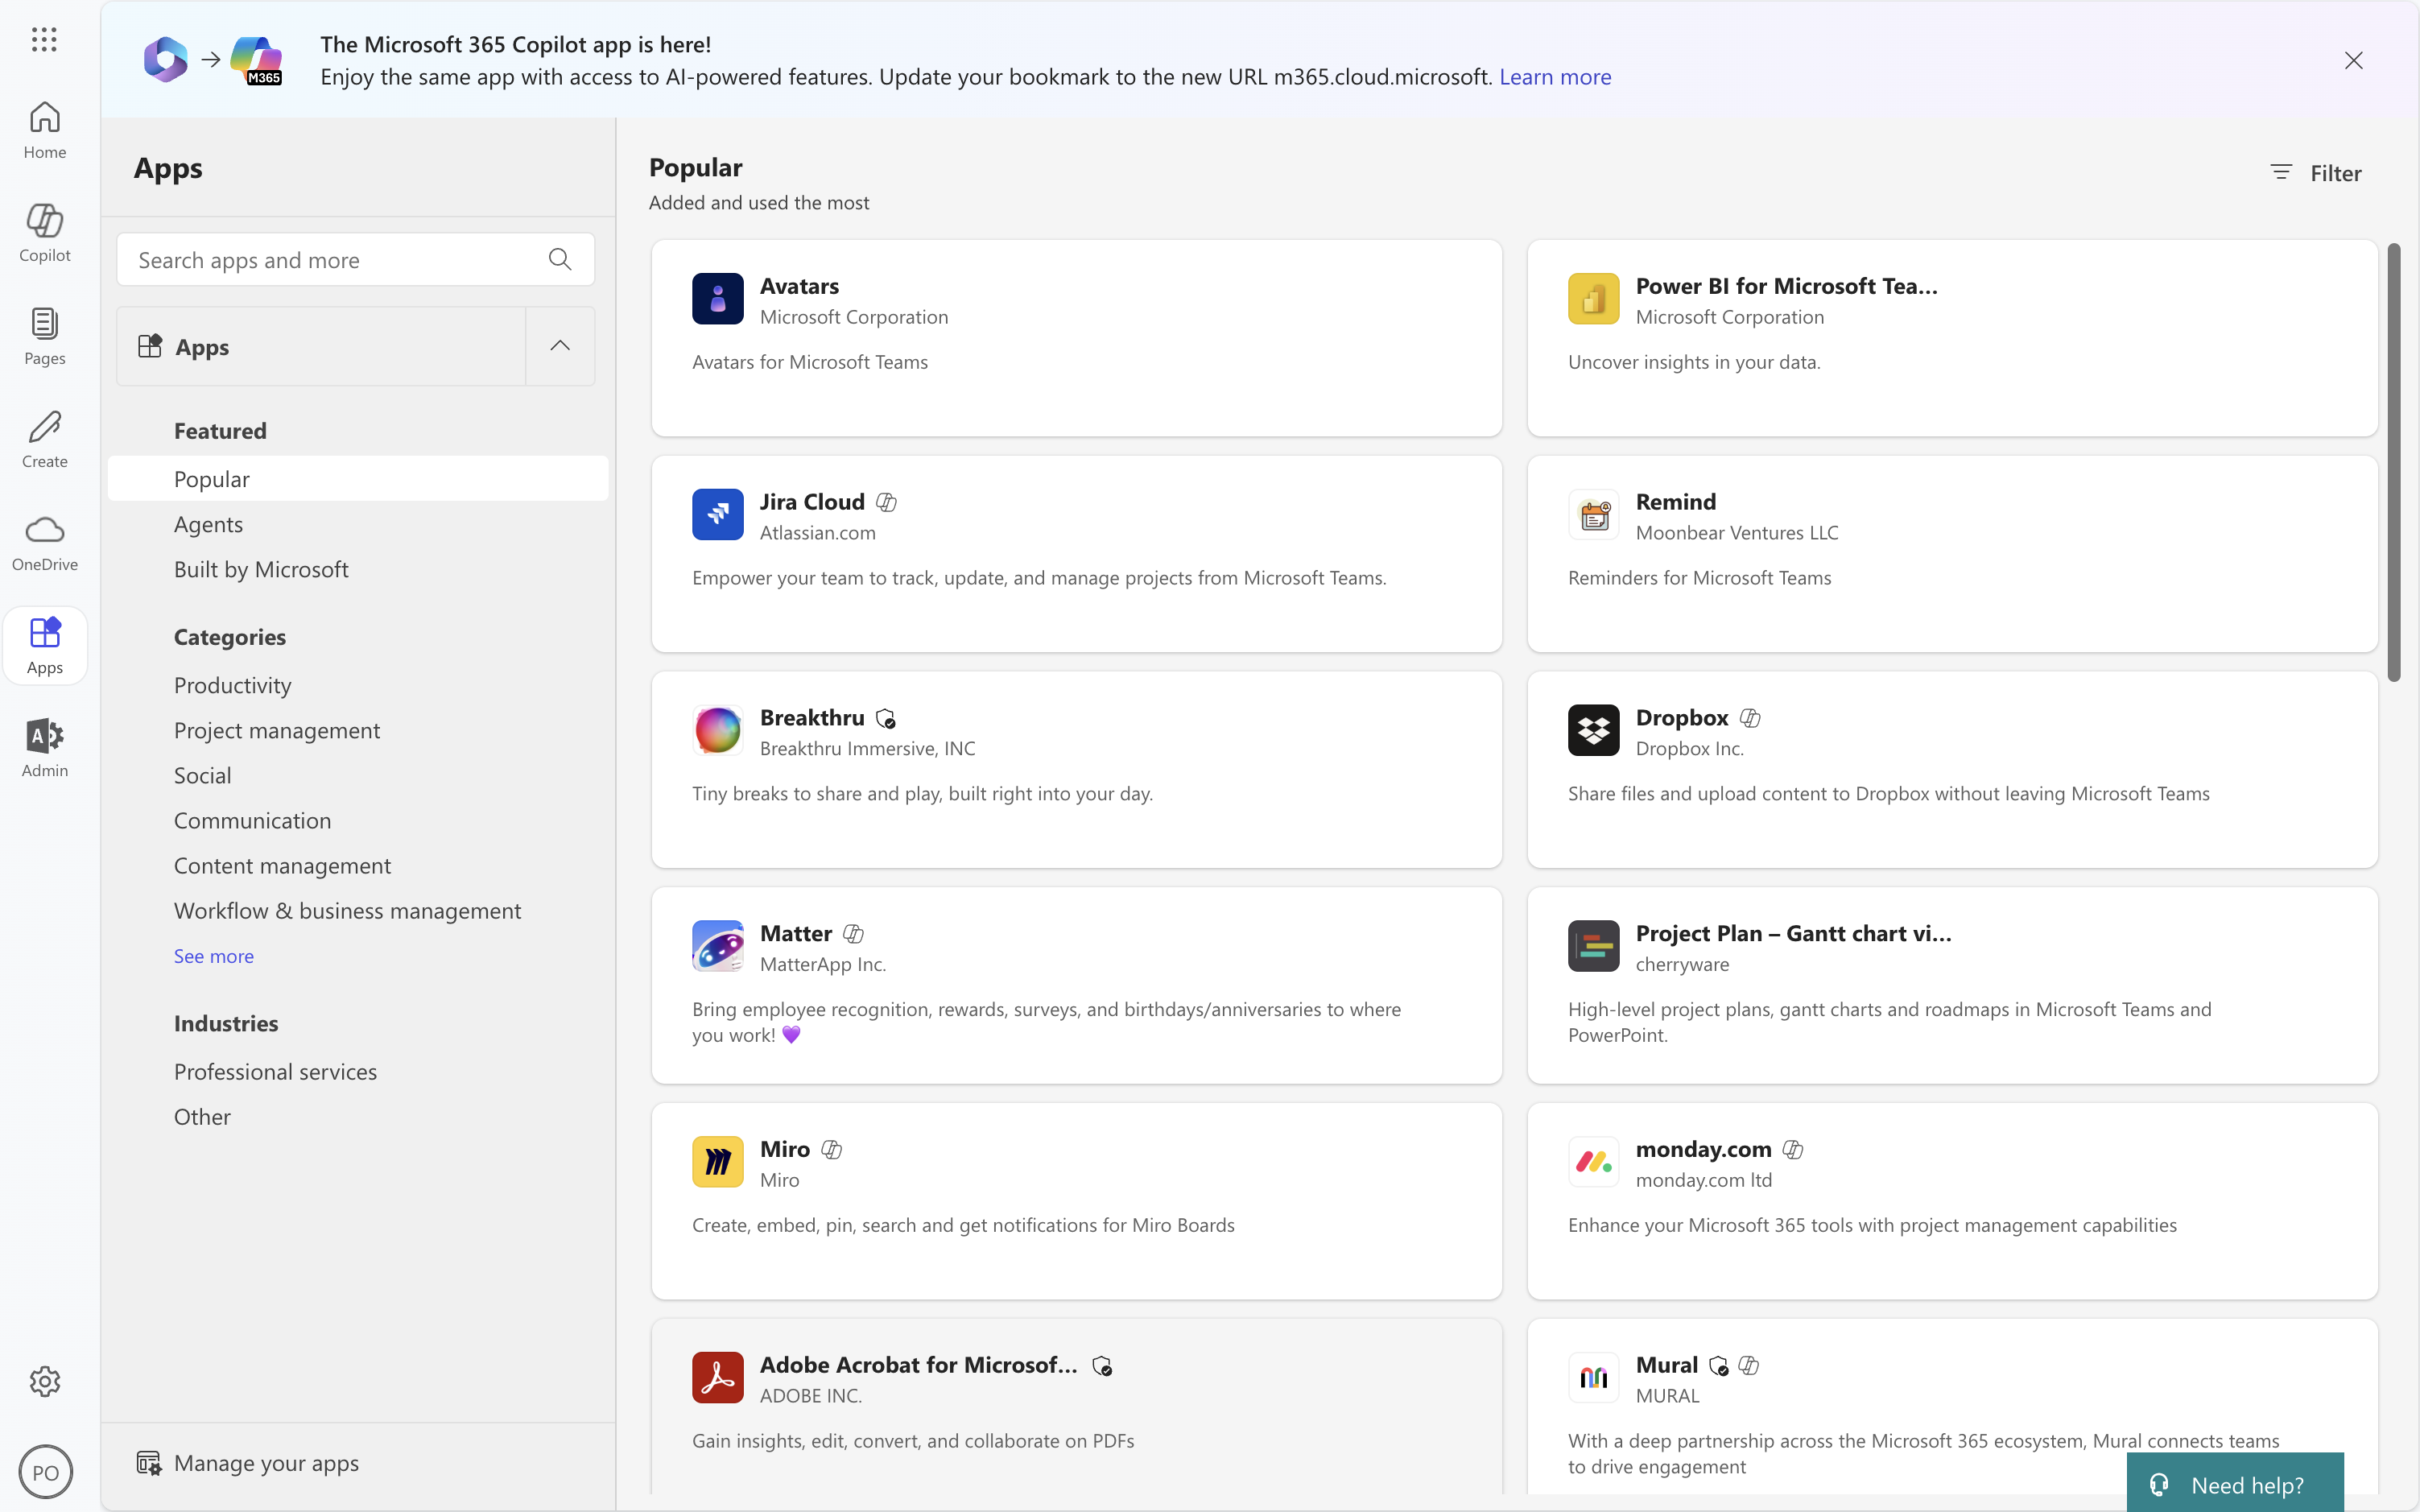Click 'Atlassian.com' publisher text

point(817,533)
